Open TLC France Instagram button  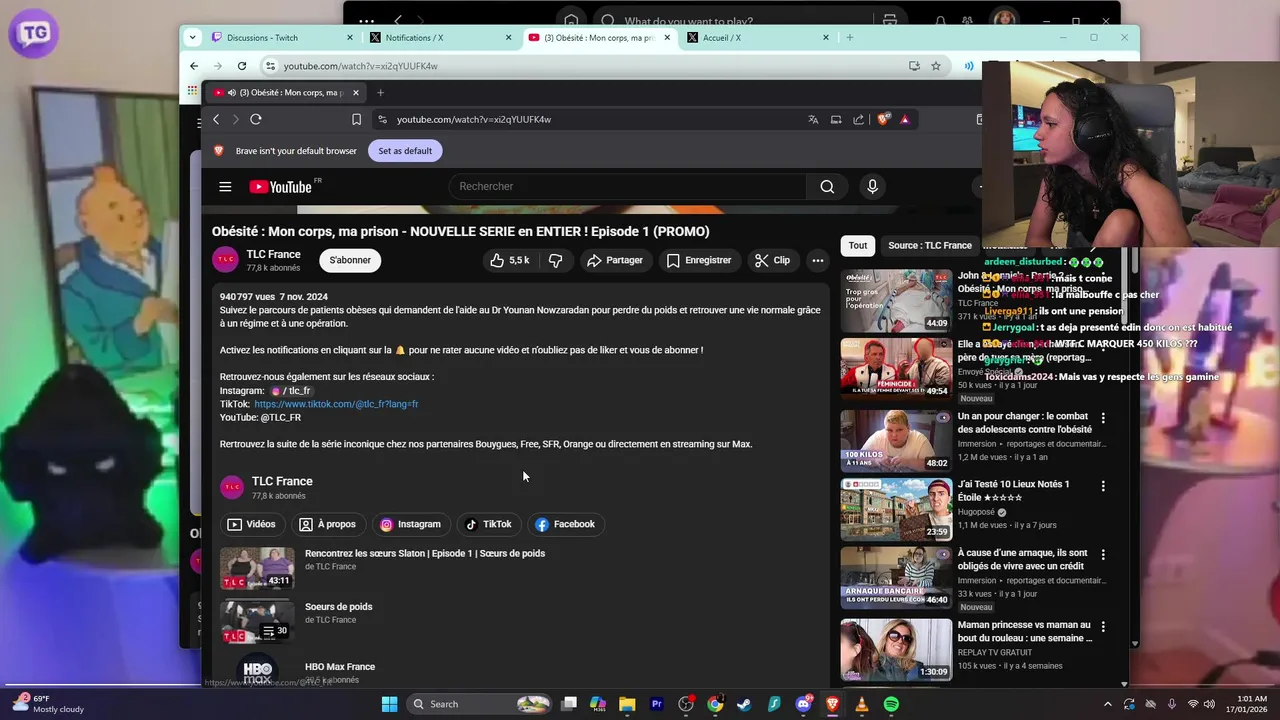point(410,524)
